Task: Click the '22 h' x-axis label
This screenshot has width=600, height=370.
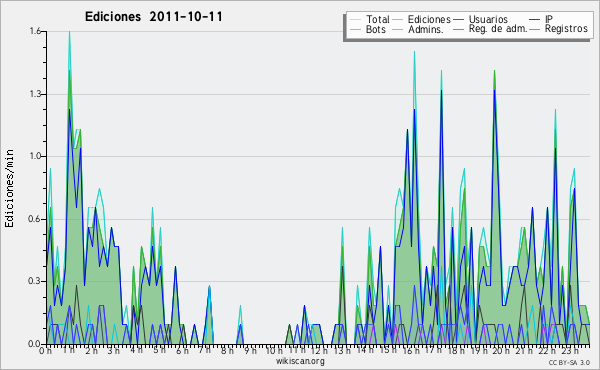Action: coord(546,351)
